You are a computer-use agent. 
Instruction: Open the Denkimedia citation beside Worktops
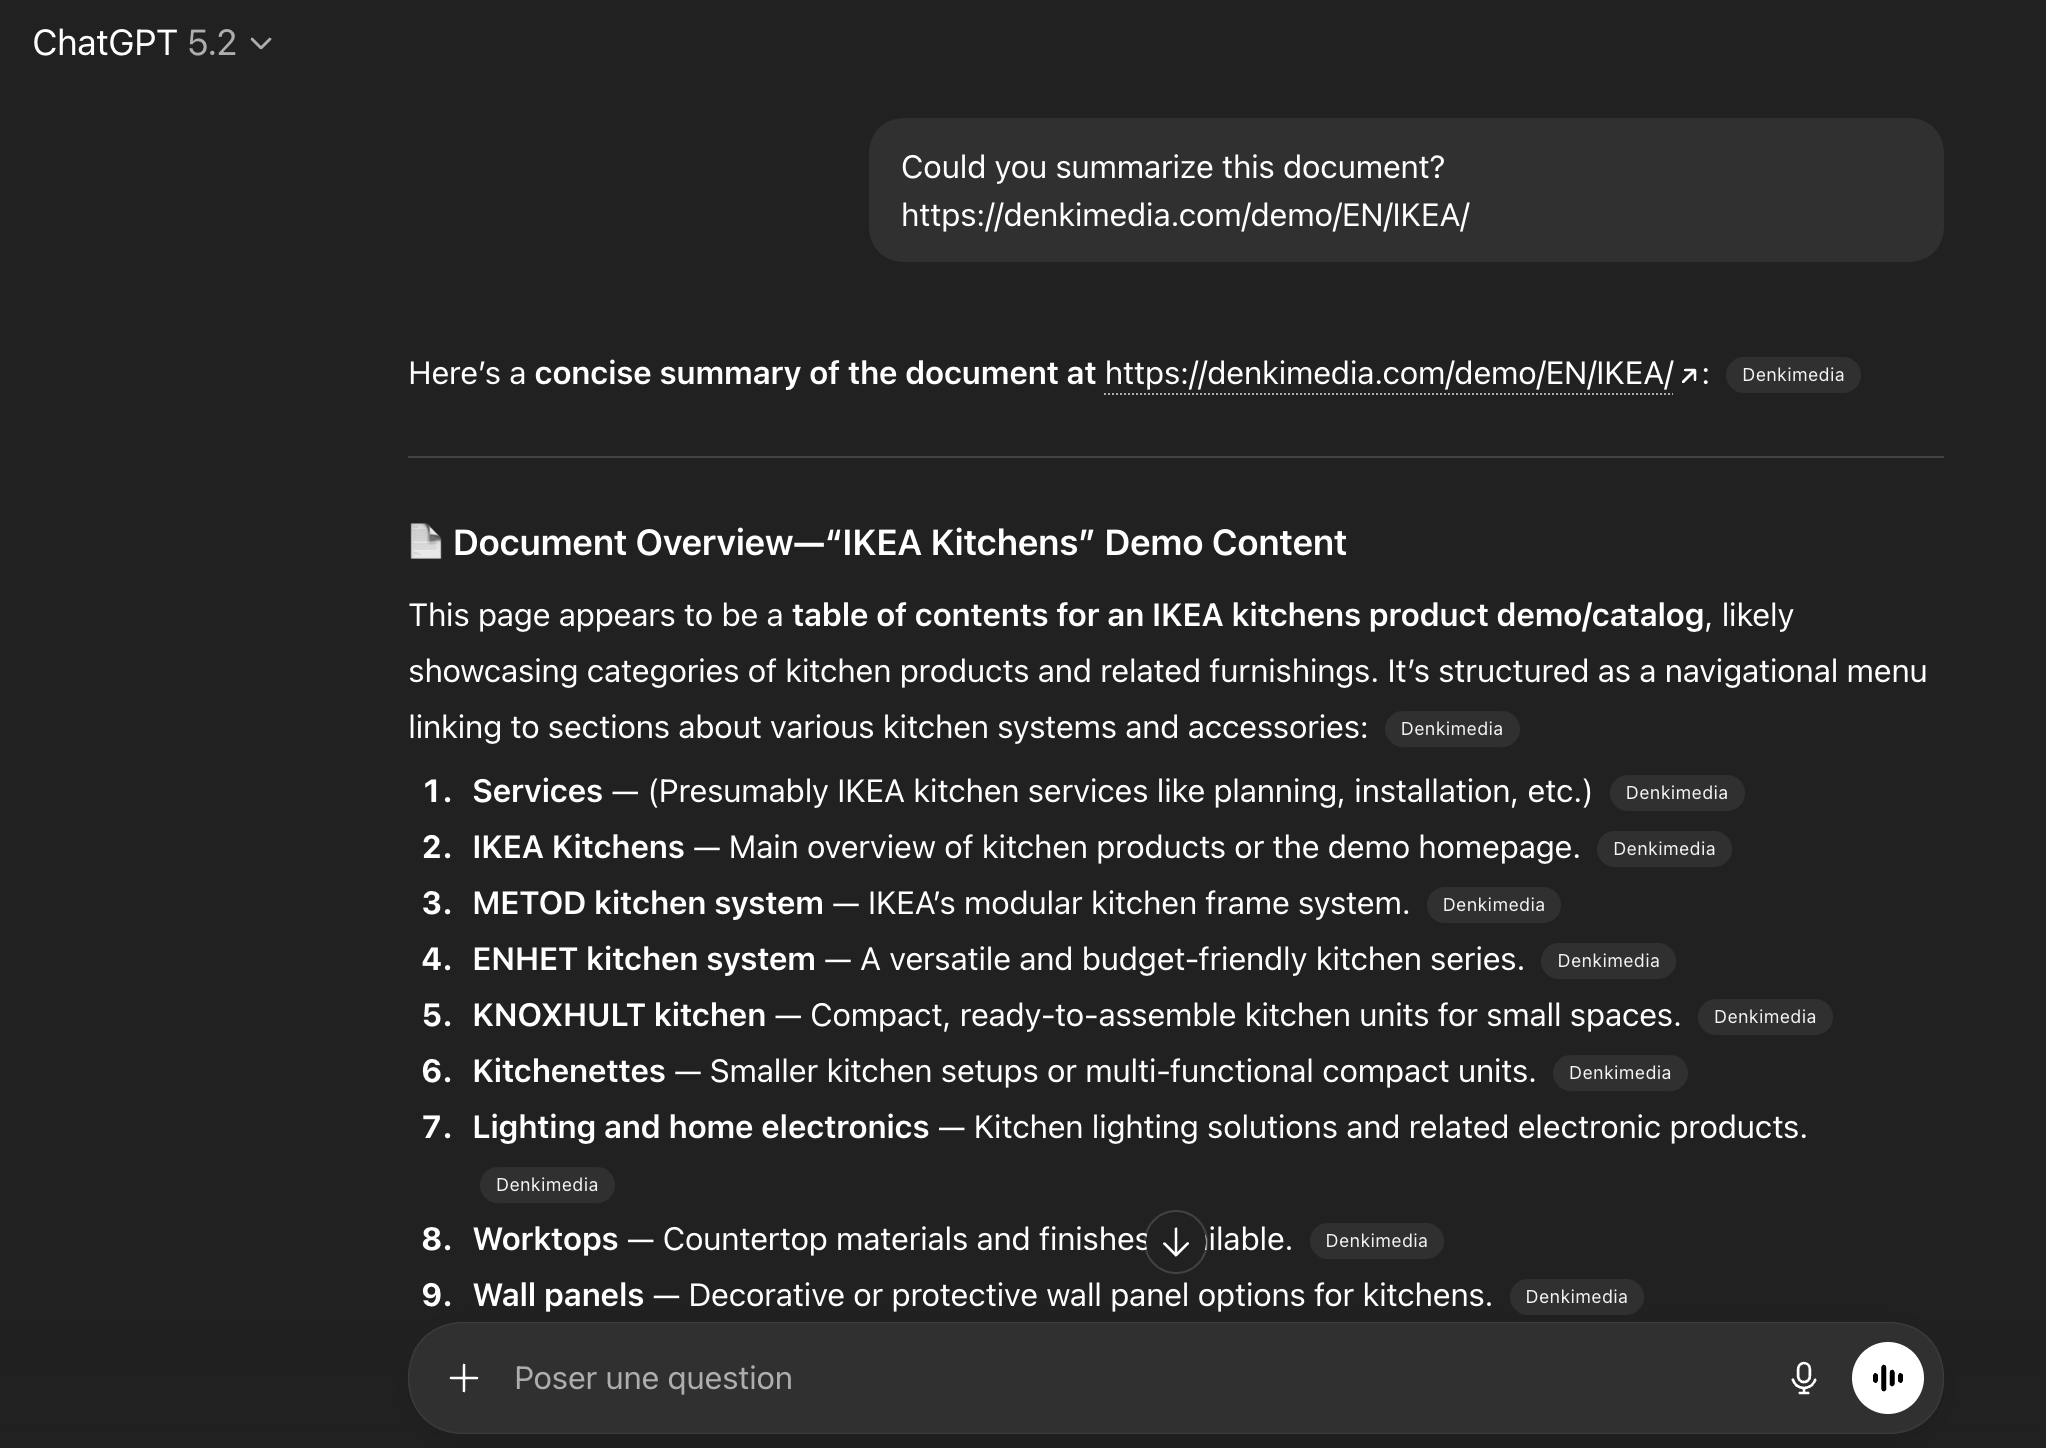[x=1376, y=1240]
